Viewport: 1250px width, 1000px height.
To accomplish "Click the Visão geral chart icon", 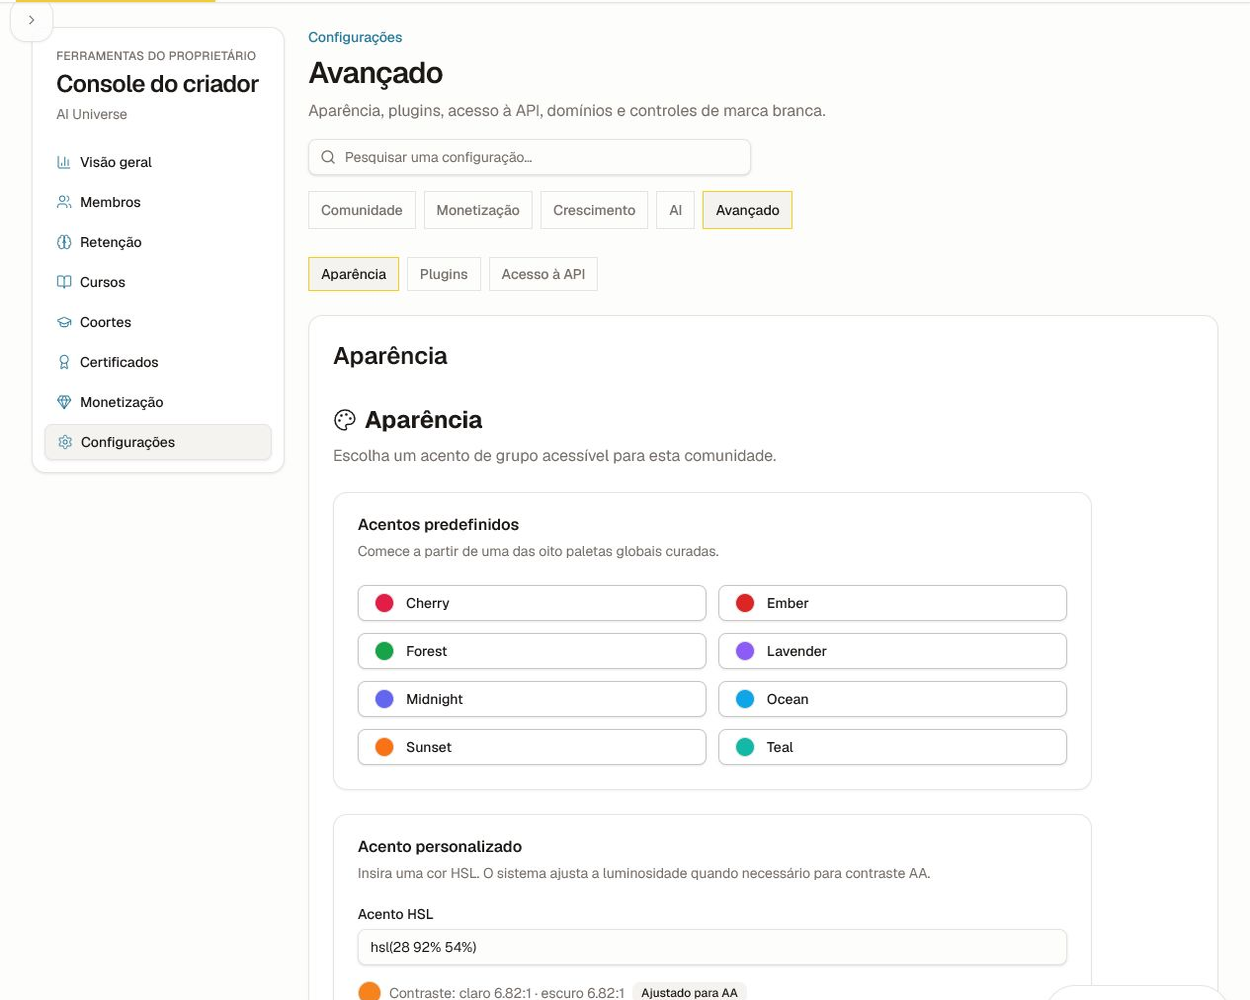I will point(64,162).
